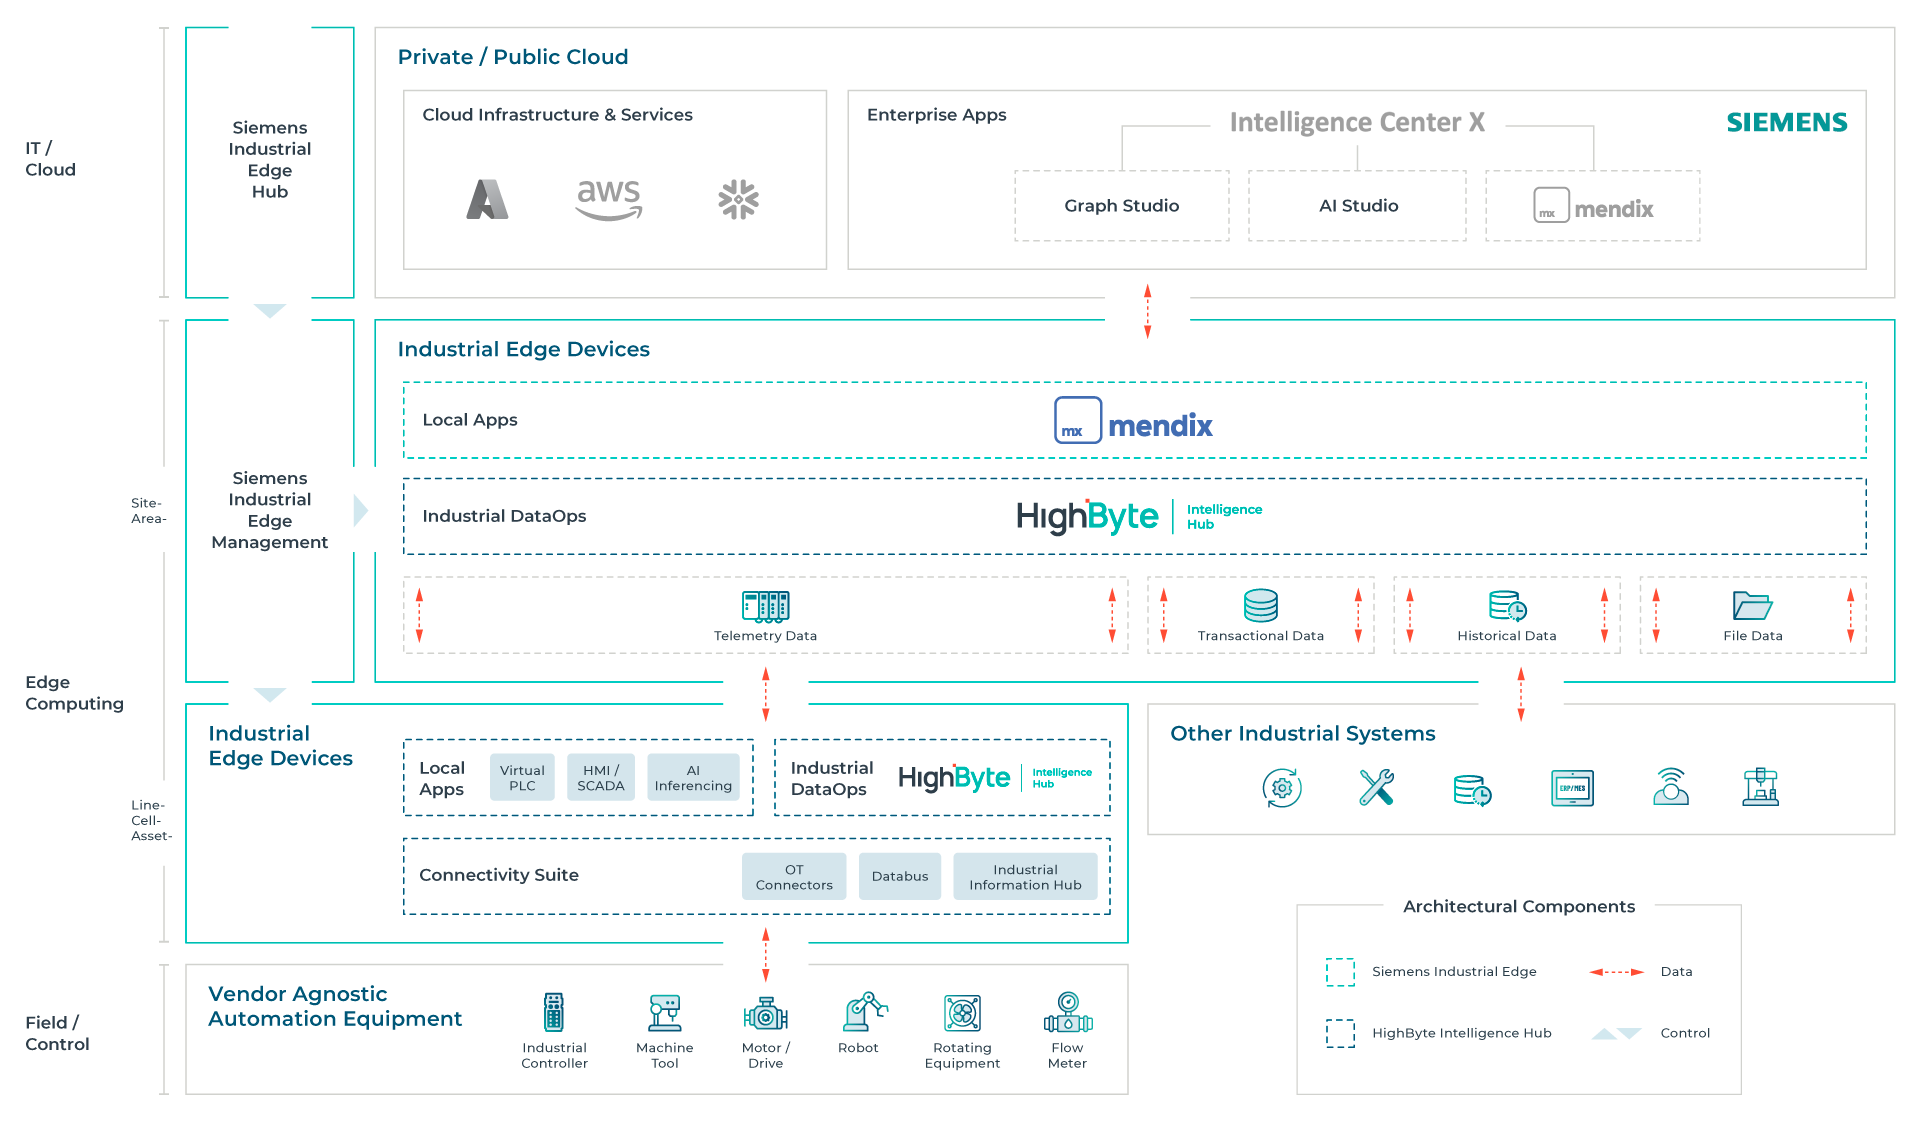This screenshot has height=1123, width=1920.
Task: Select the Graph Studio box
Action: (x=1122, y=206)
